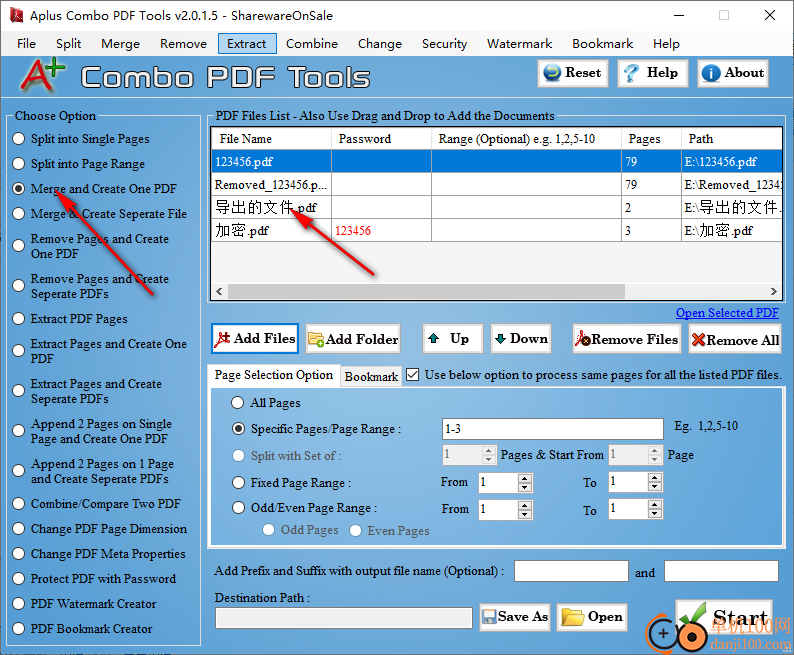The image size is (794, 655).
Task: Click the output file name prefix field
Action: [x=571, y=571]
